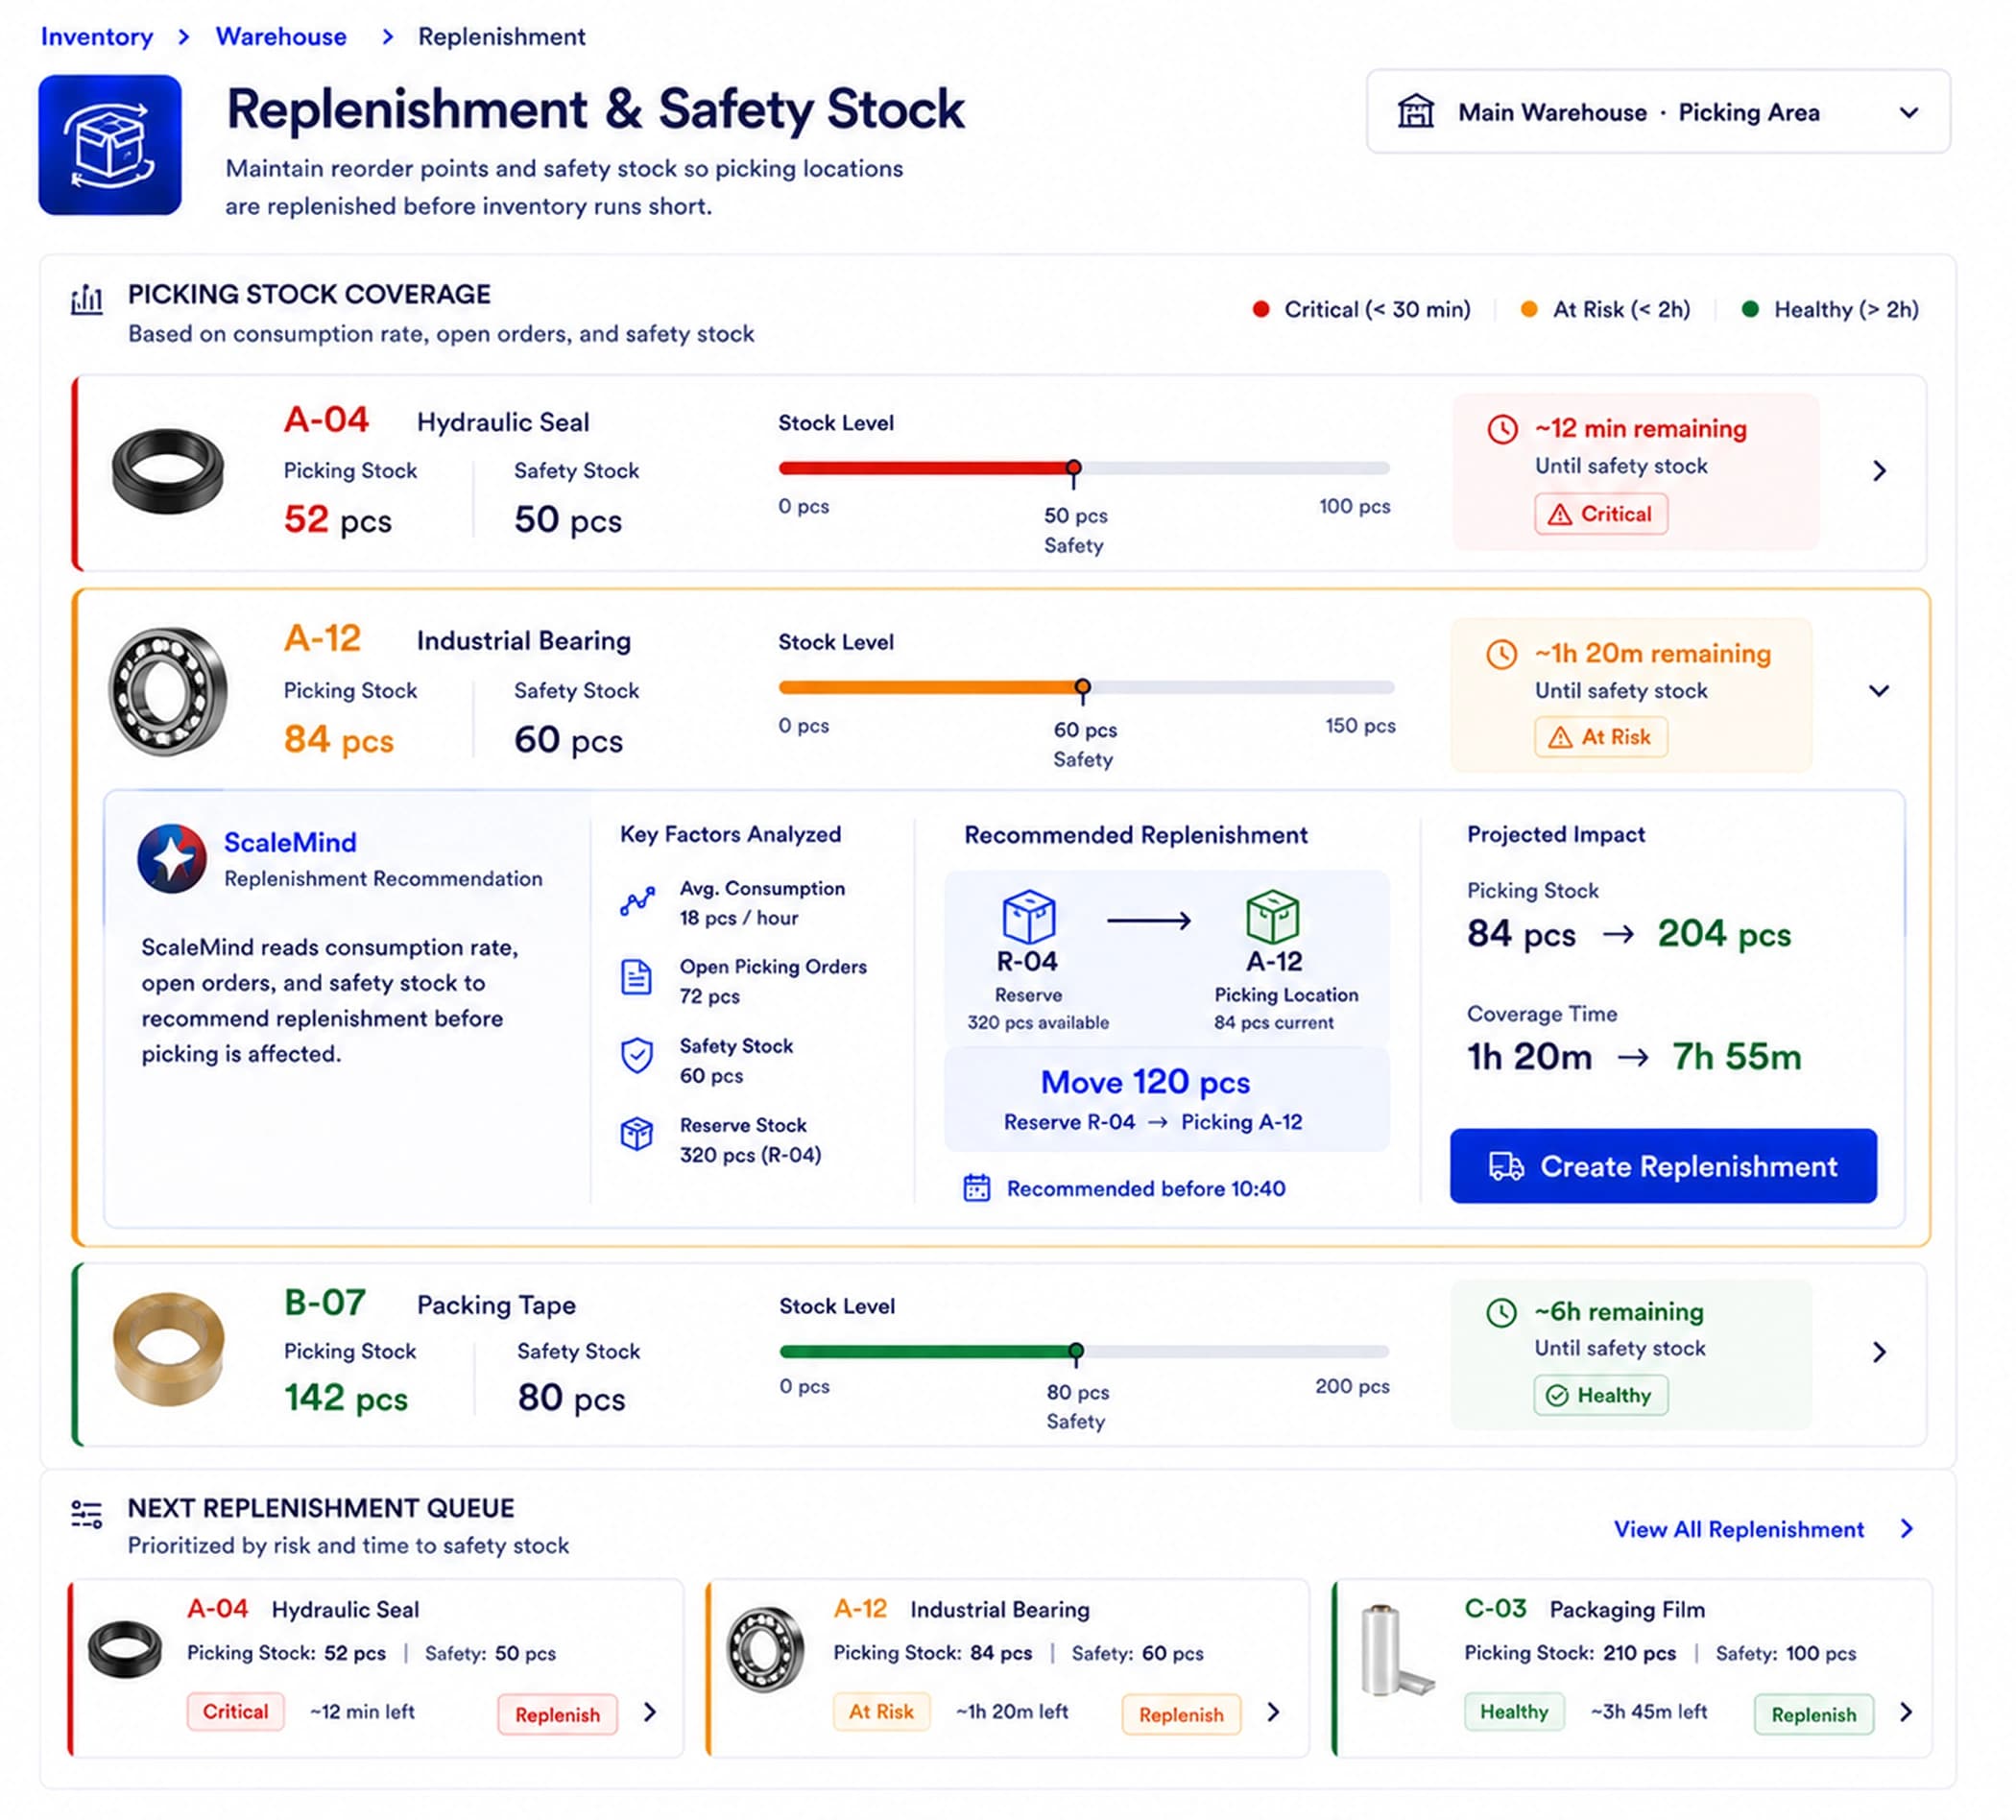Viewport: 2016px width, 1820px height.
Task: Click the red Critical legend dot
Action: point(1261,309)
